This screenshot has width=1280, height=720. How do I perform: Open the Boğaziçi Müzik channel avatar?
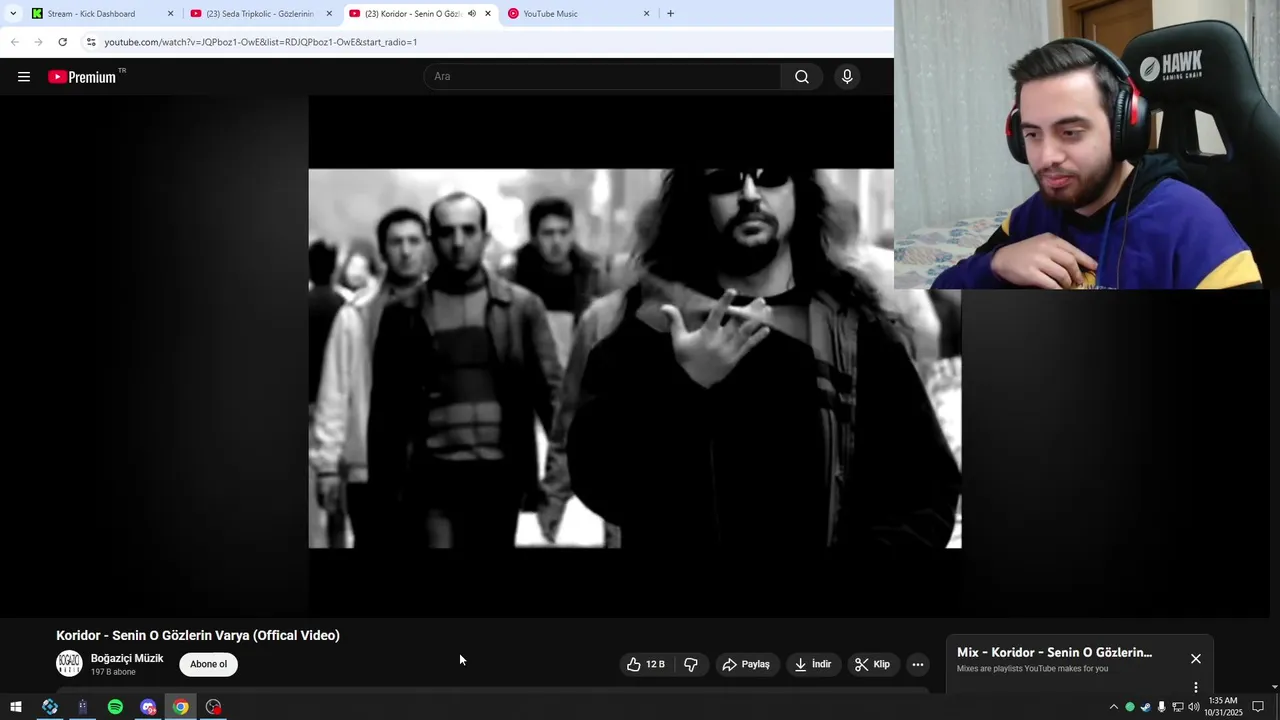point(69,664)
